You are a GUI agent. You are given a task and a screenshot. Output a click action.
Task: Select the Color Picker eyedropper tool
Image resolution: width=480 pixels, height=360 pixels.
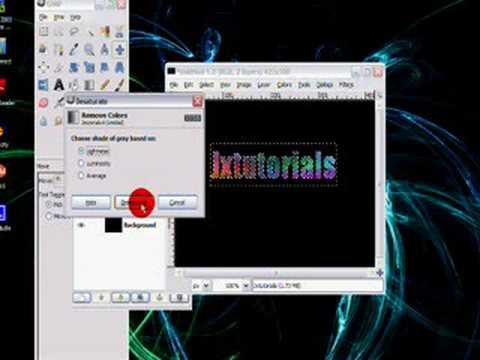74,50
